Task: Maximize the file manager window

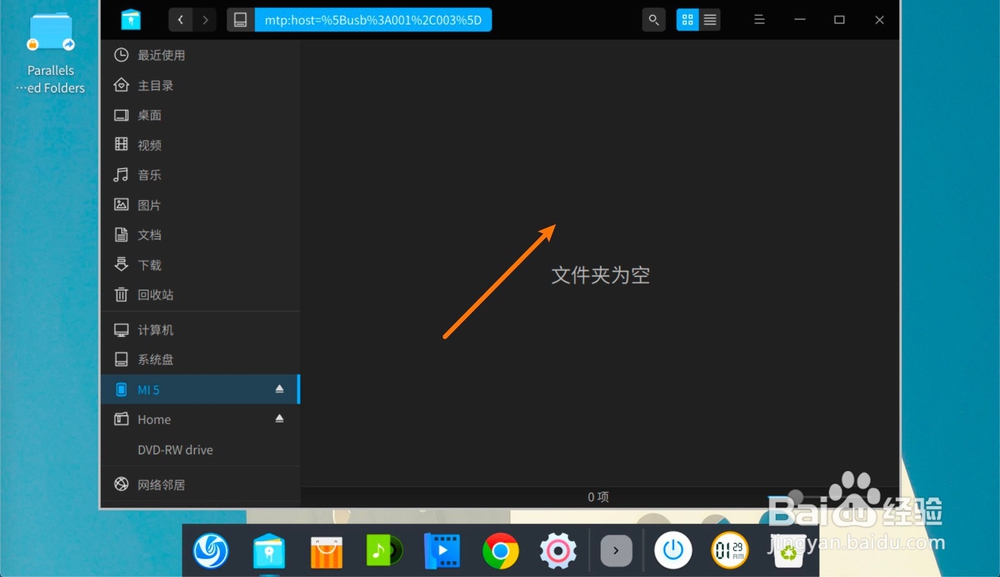Action: [839, 20]
